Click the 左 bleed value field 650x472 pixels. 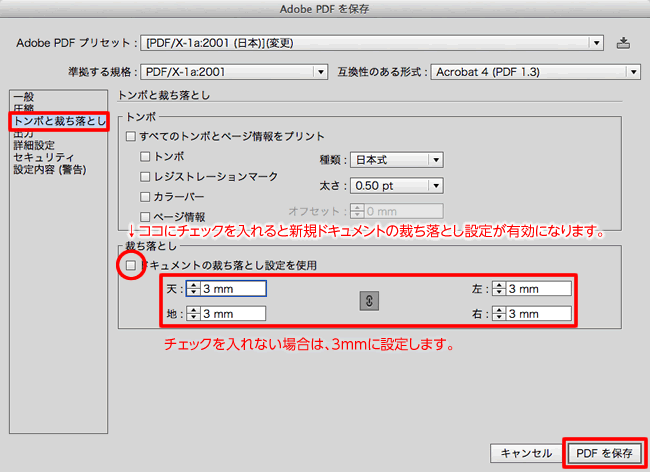pyautogui.click(x=539, y=289)
